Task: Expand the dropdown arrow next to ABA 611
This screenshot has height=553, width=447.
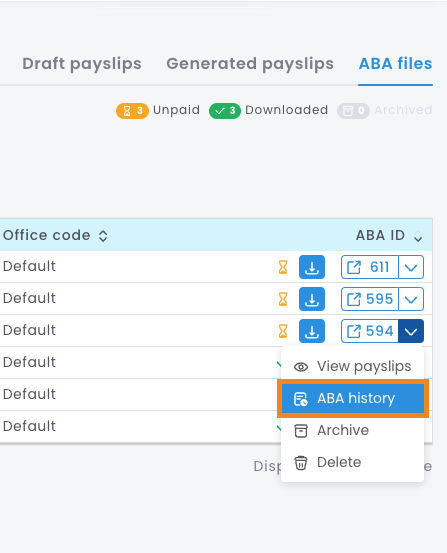Action: tap(411, 267)
